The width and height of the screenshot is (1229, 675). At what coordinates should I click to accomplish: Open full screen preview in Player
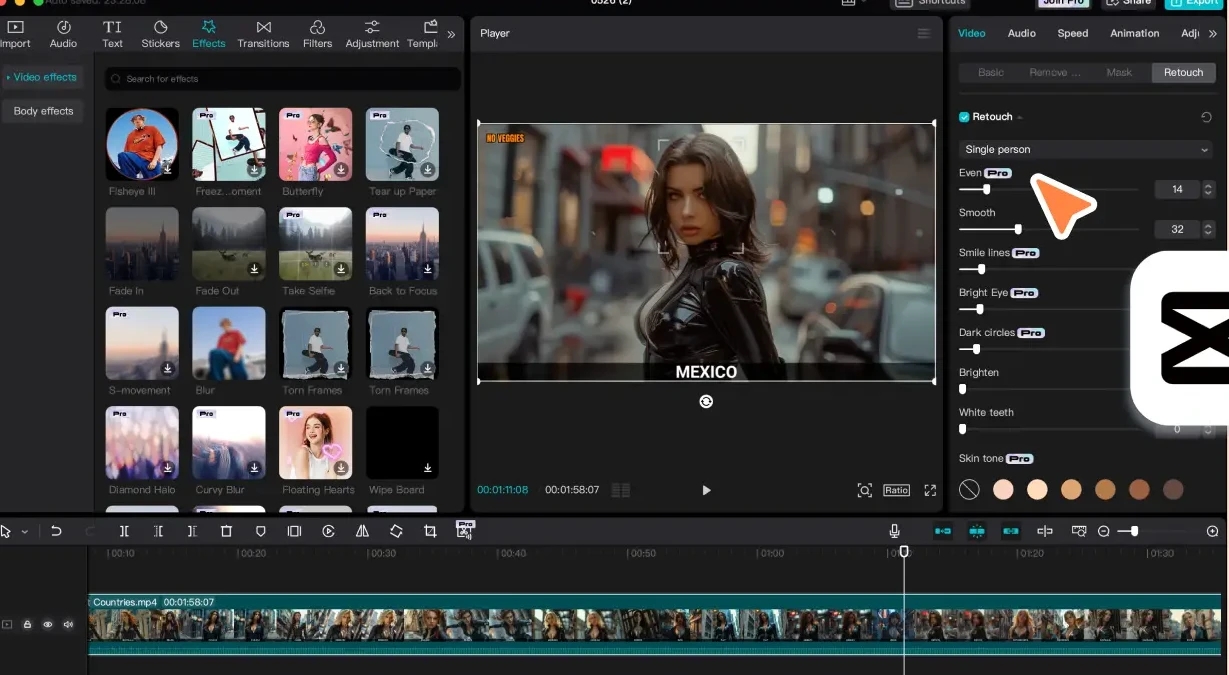[930, 490]
